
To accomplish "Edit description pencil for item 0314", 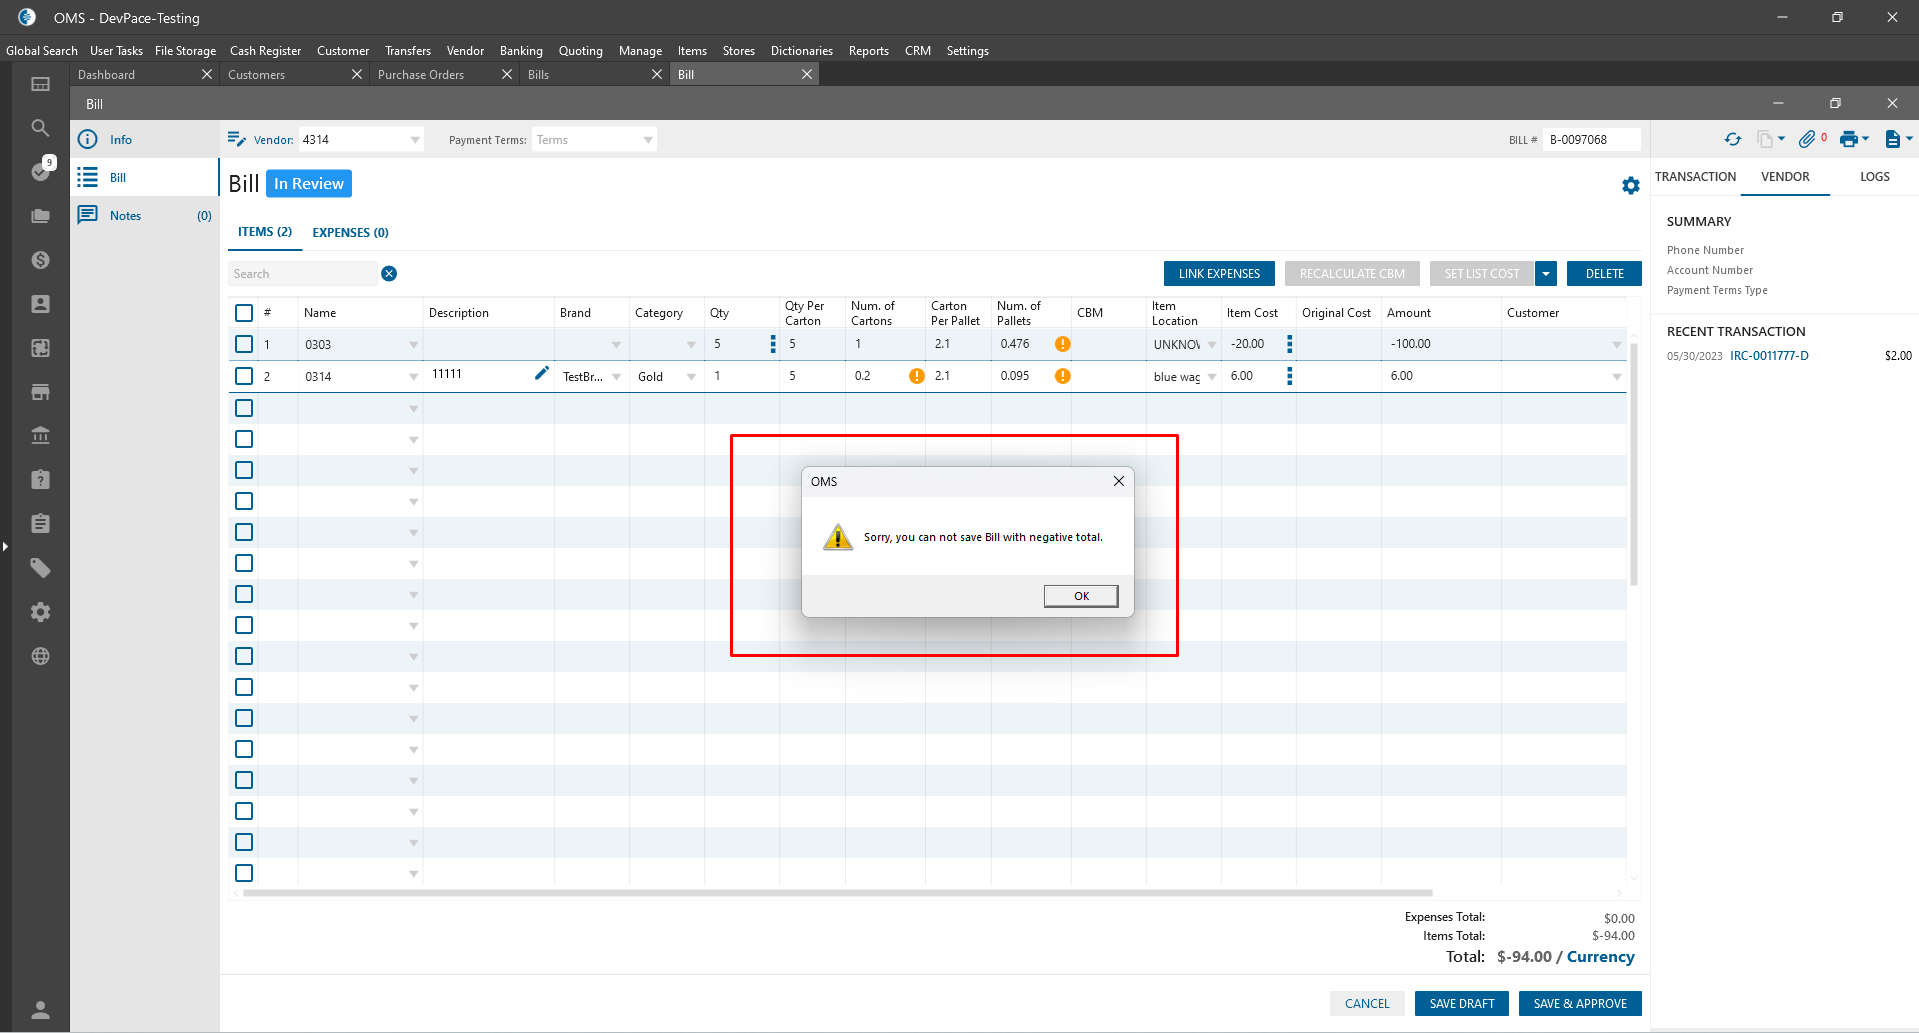I will 542,373.
